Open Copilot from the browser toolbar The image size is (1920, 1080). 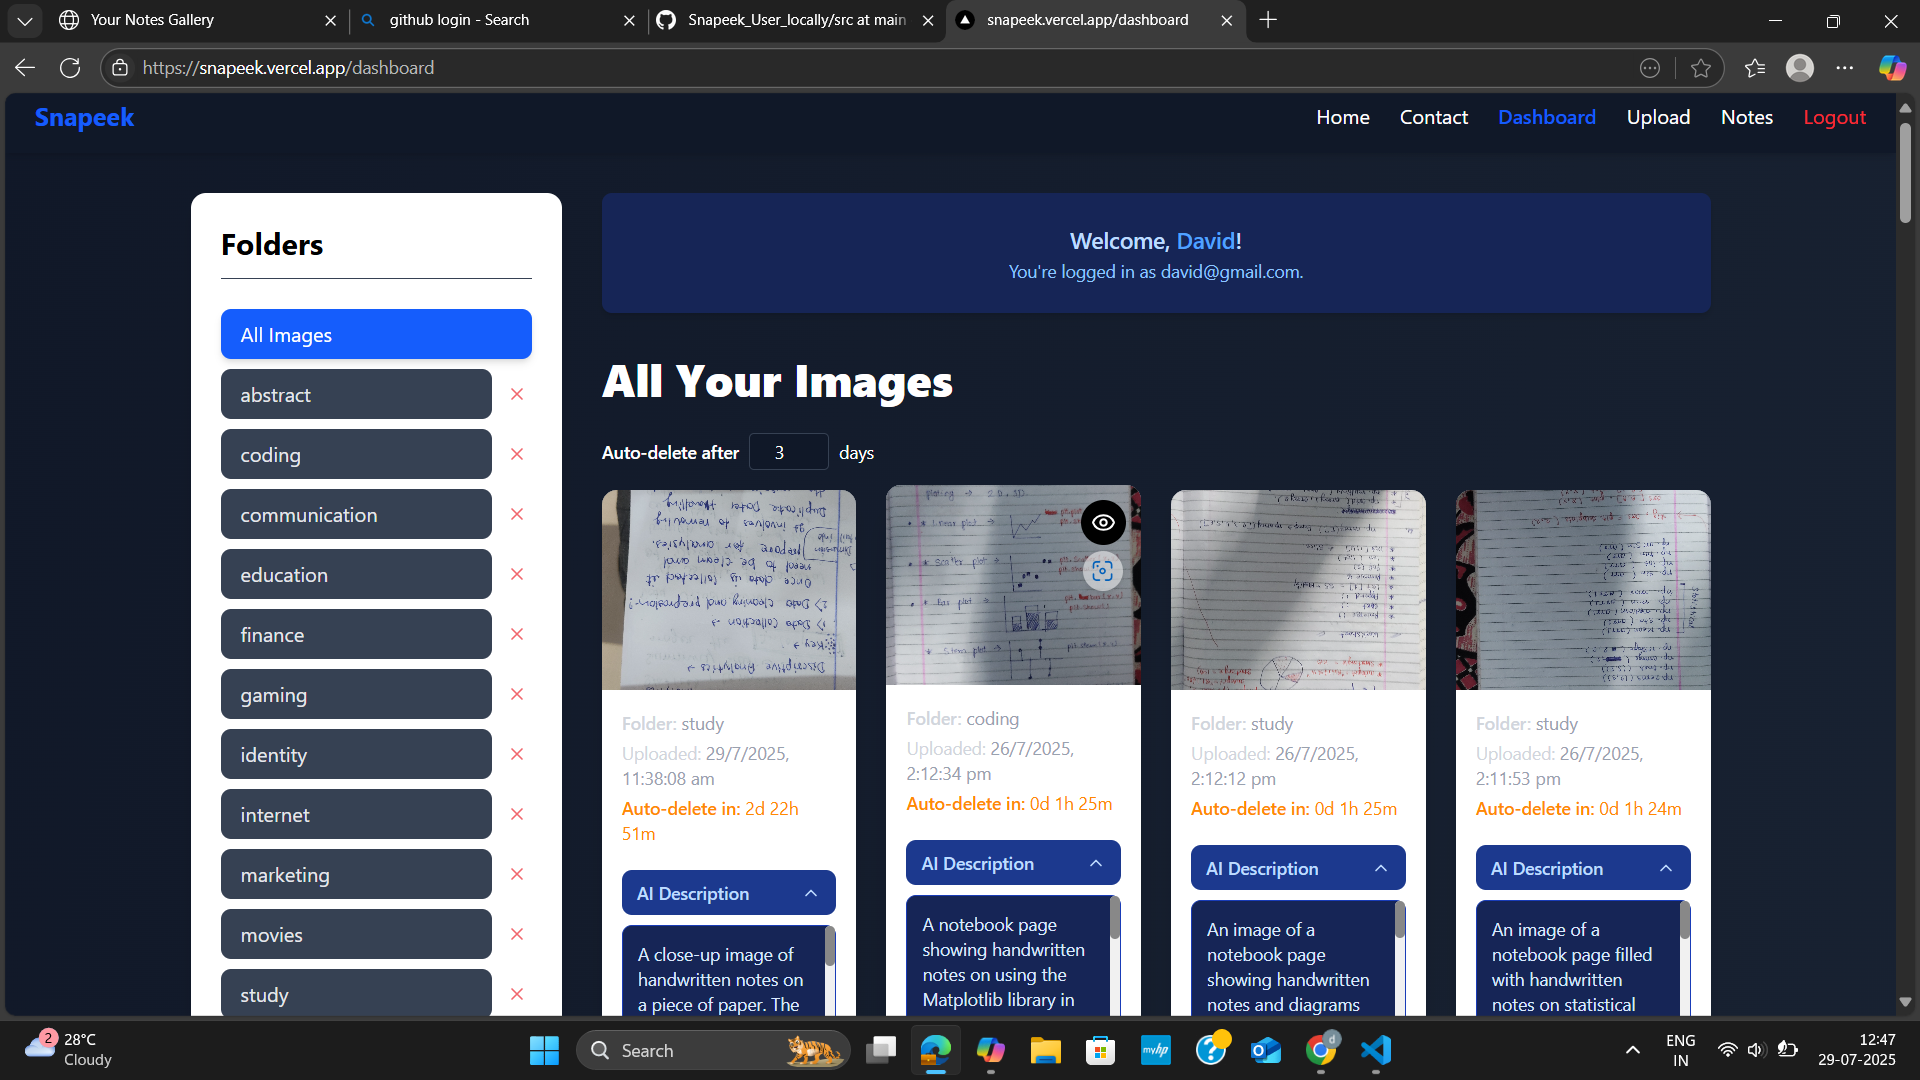pyautogui.click(x=1891, y=67)
